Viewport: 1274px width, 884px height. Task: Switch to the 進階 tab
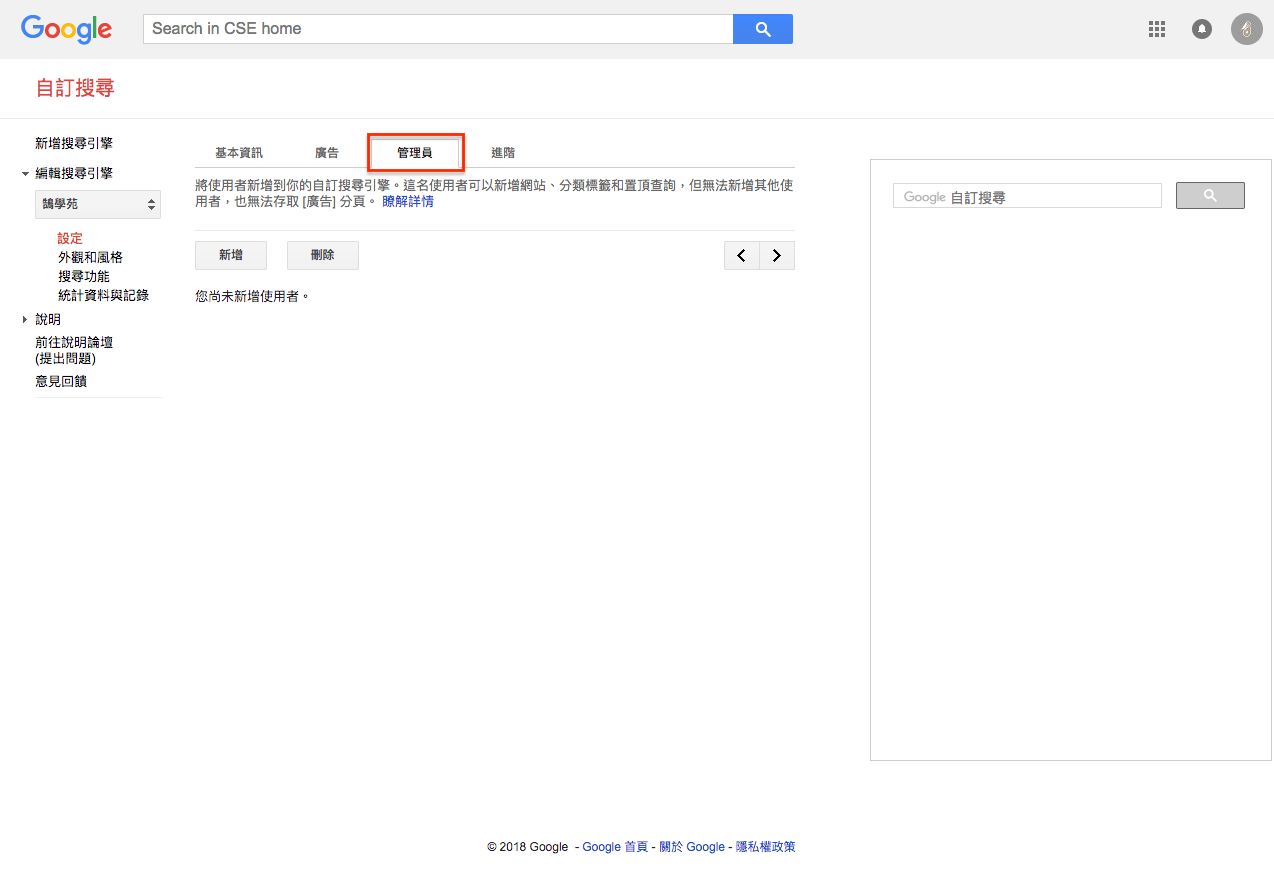[x=503, y=153]
